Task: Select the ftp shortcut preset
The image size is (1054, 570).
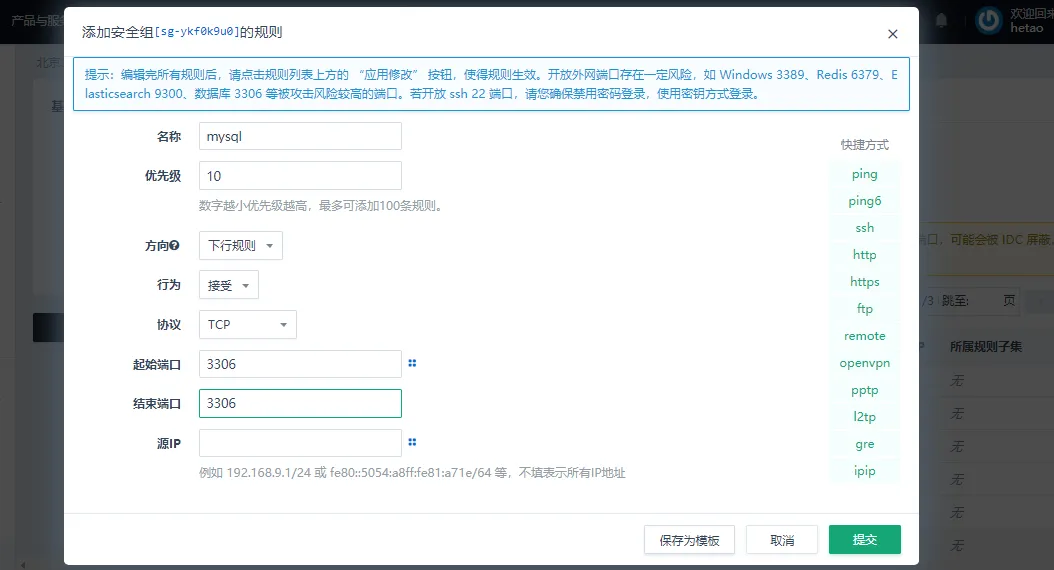Action: click(864, 309)
